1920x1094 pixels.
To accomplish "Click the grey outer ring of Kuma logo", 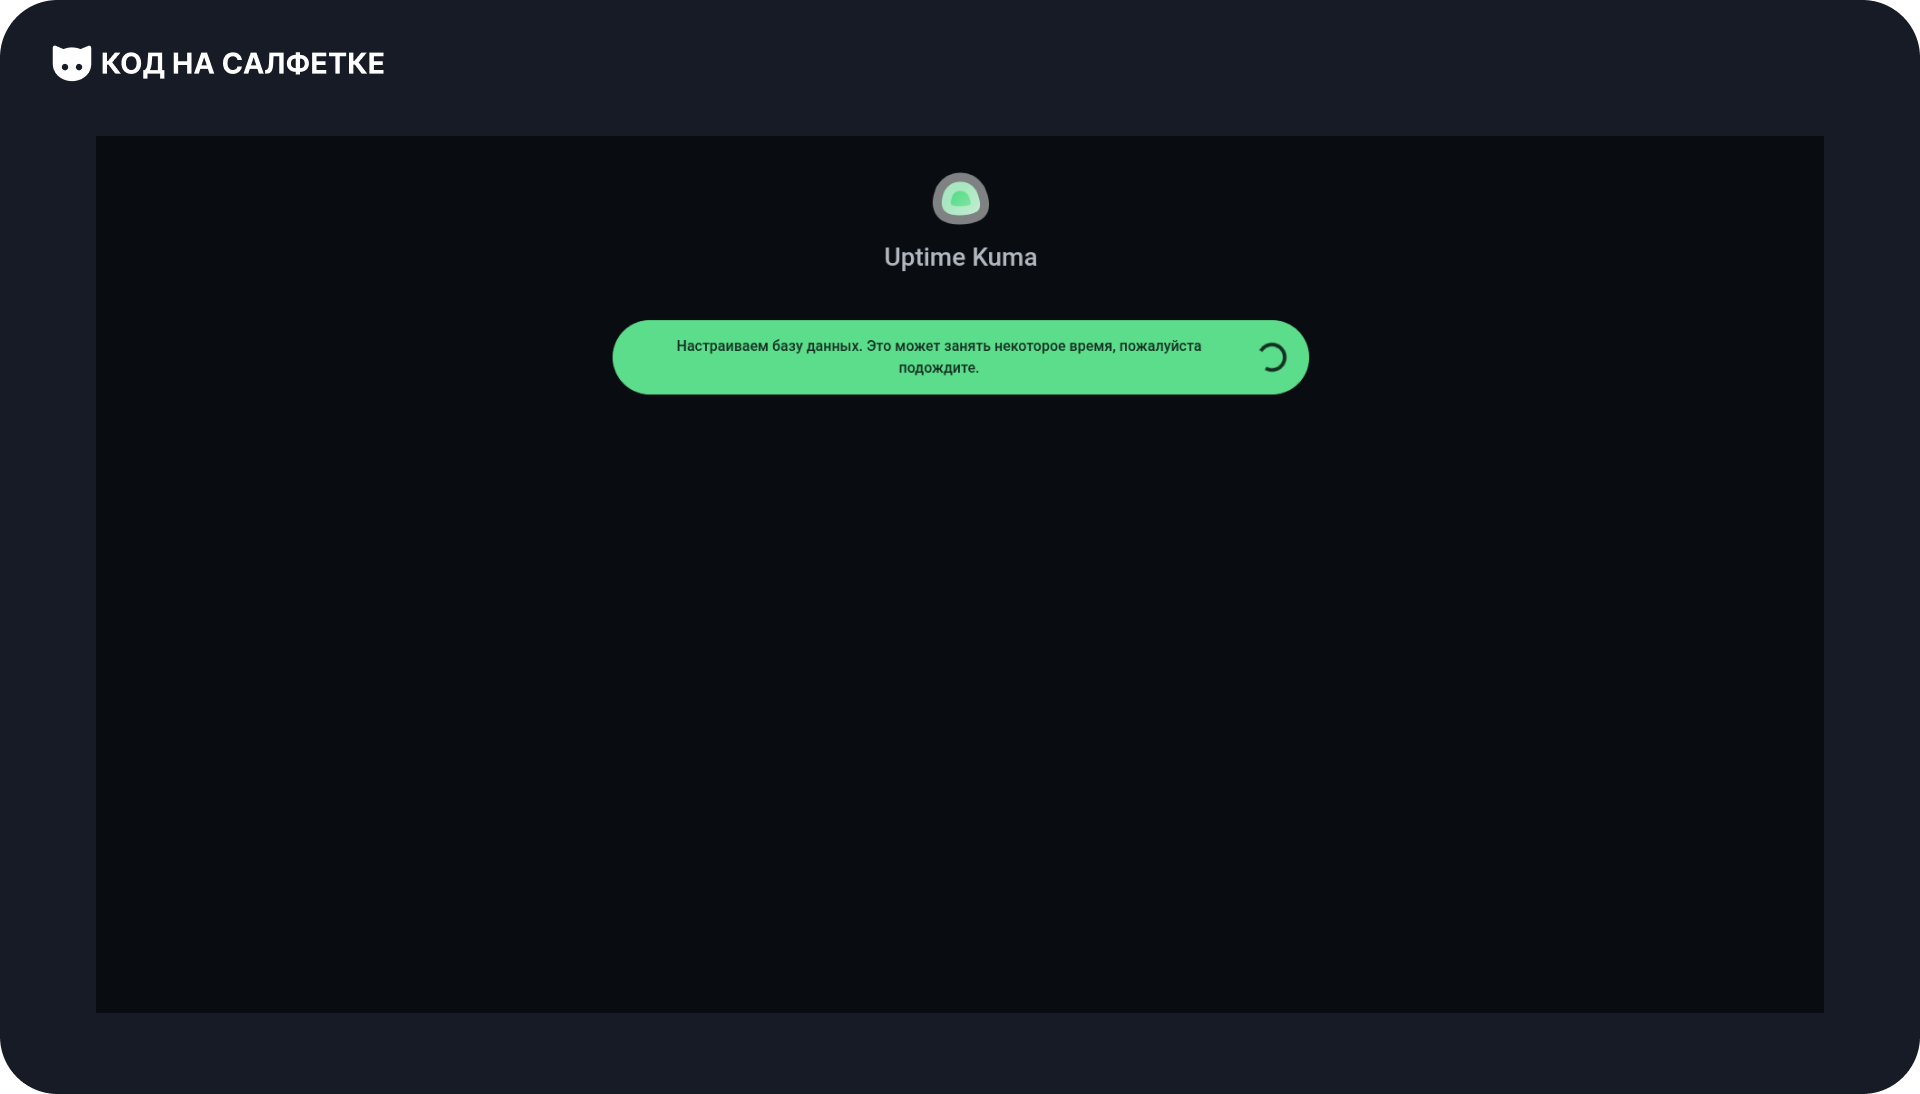I will [x=939, y=200].
